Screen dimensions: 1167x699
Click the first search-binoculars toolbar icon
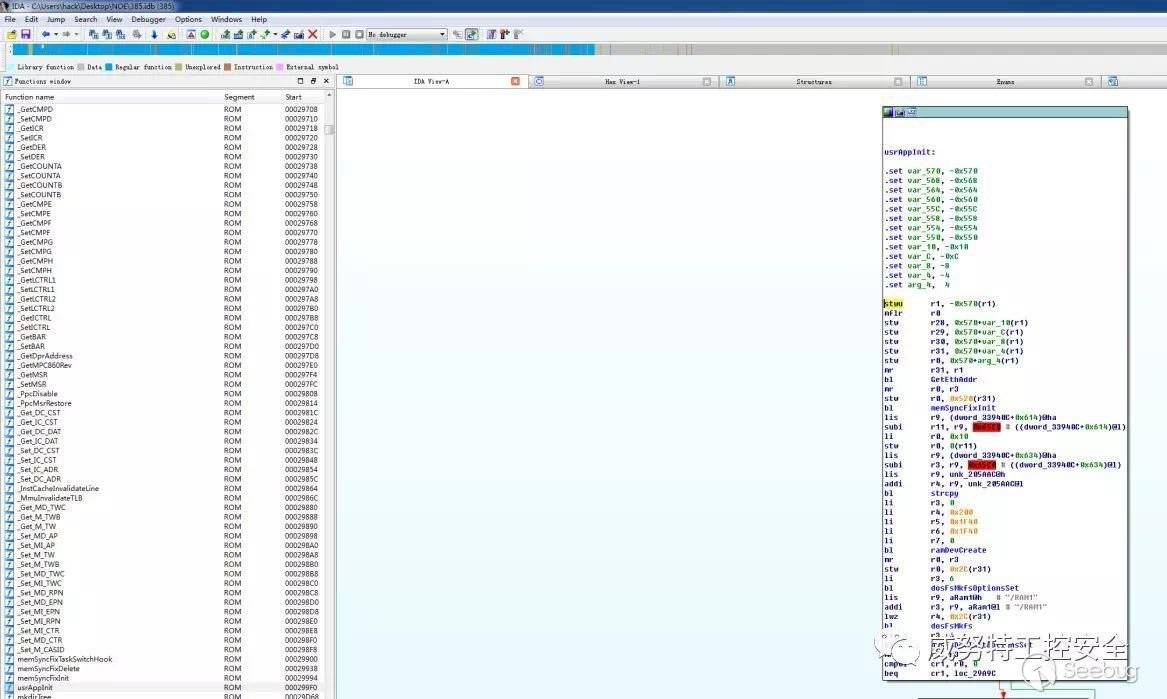click(92, 34)
